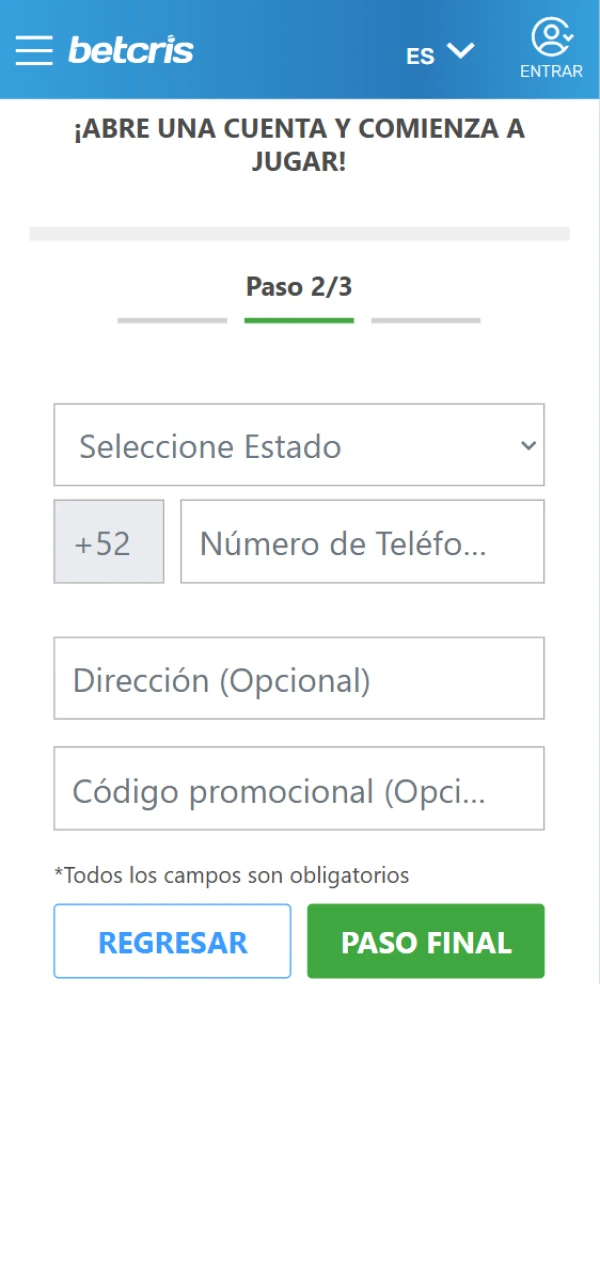Click the green active step indicator
Viewport: 600px width, 1280px height.
click(299, 320)
